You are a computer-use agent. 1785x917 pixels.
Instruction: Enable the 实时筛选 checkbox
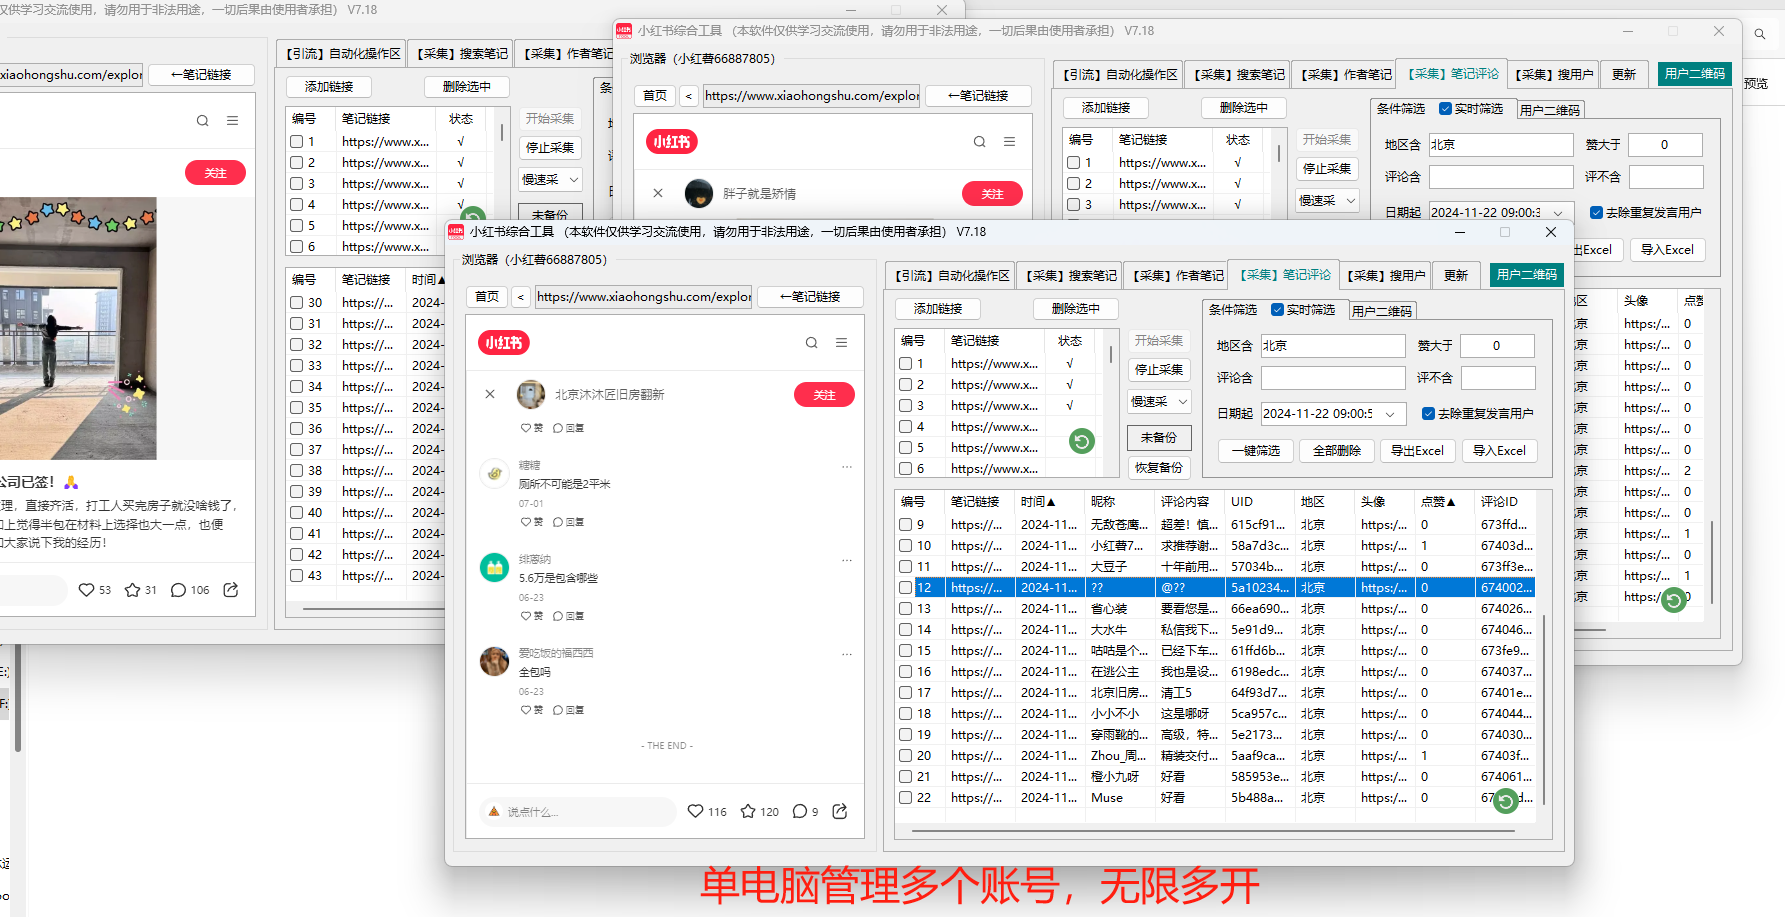(1277, 310)
